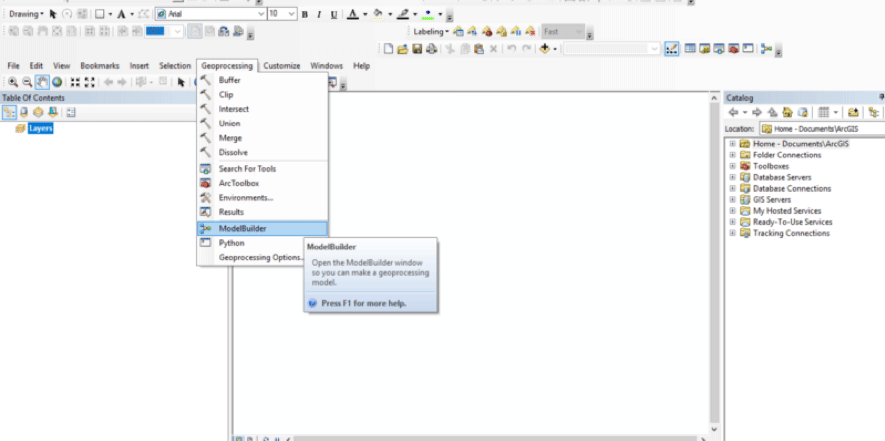Open the Bookmarks menu
Viewport: 885px width, 441px height.
[x=100, y=66]
